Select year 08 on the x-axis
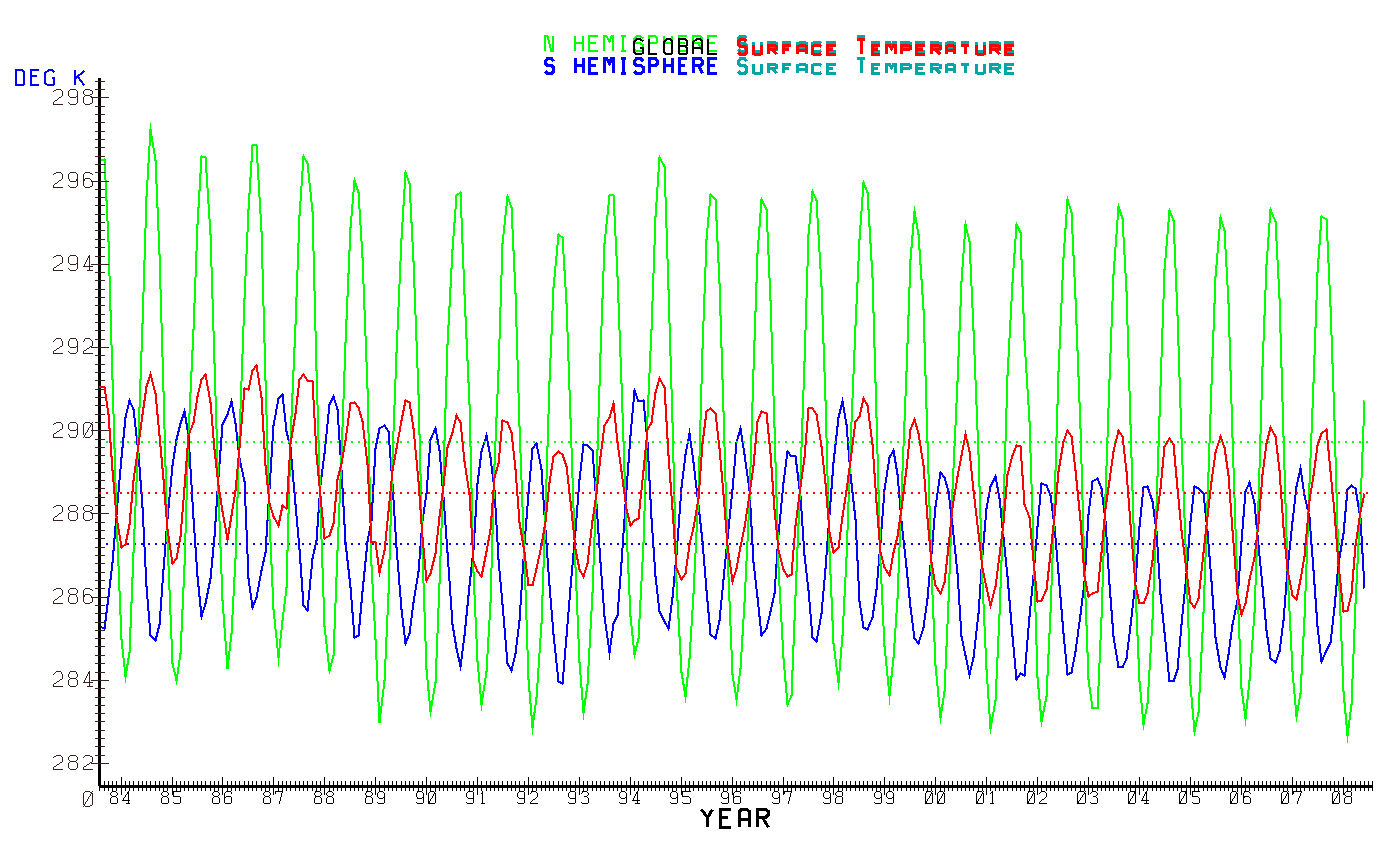Image resolution: width=1400 pixels, height=863 pixels. click(1342, 798)
